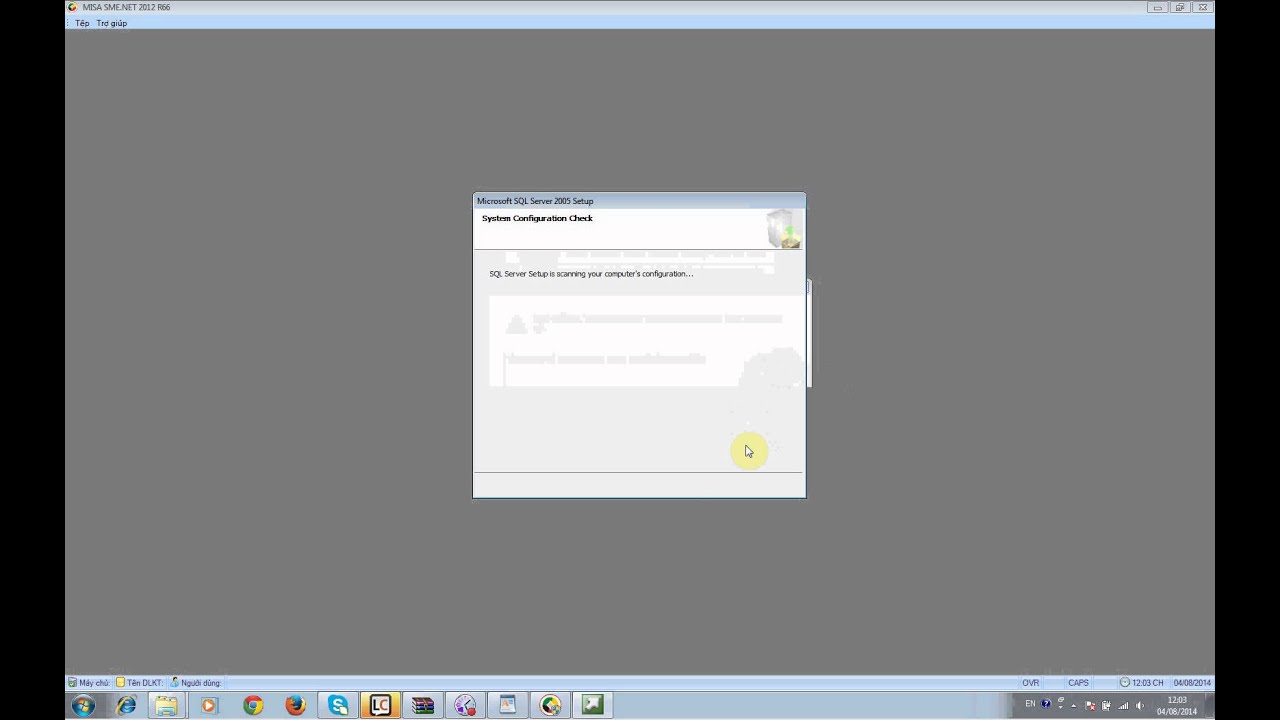
Task: Click the Show desktop strip by the clock
Action: [1209, 705]
